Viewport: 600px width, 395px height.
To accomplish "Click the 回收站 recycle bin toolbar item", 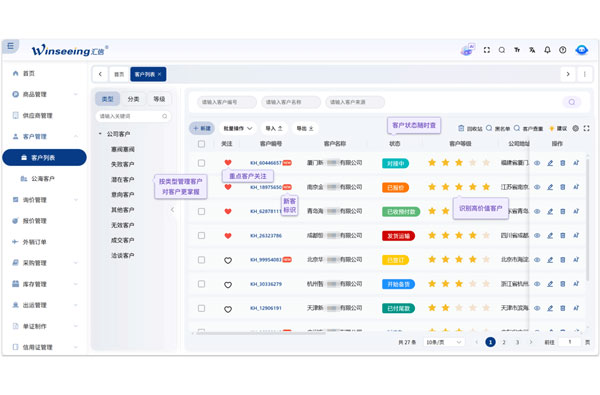I will (x=470, y=129).
